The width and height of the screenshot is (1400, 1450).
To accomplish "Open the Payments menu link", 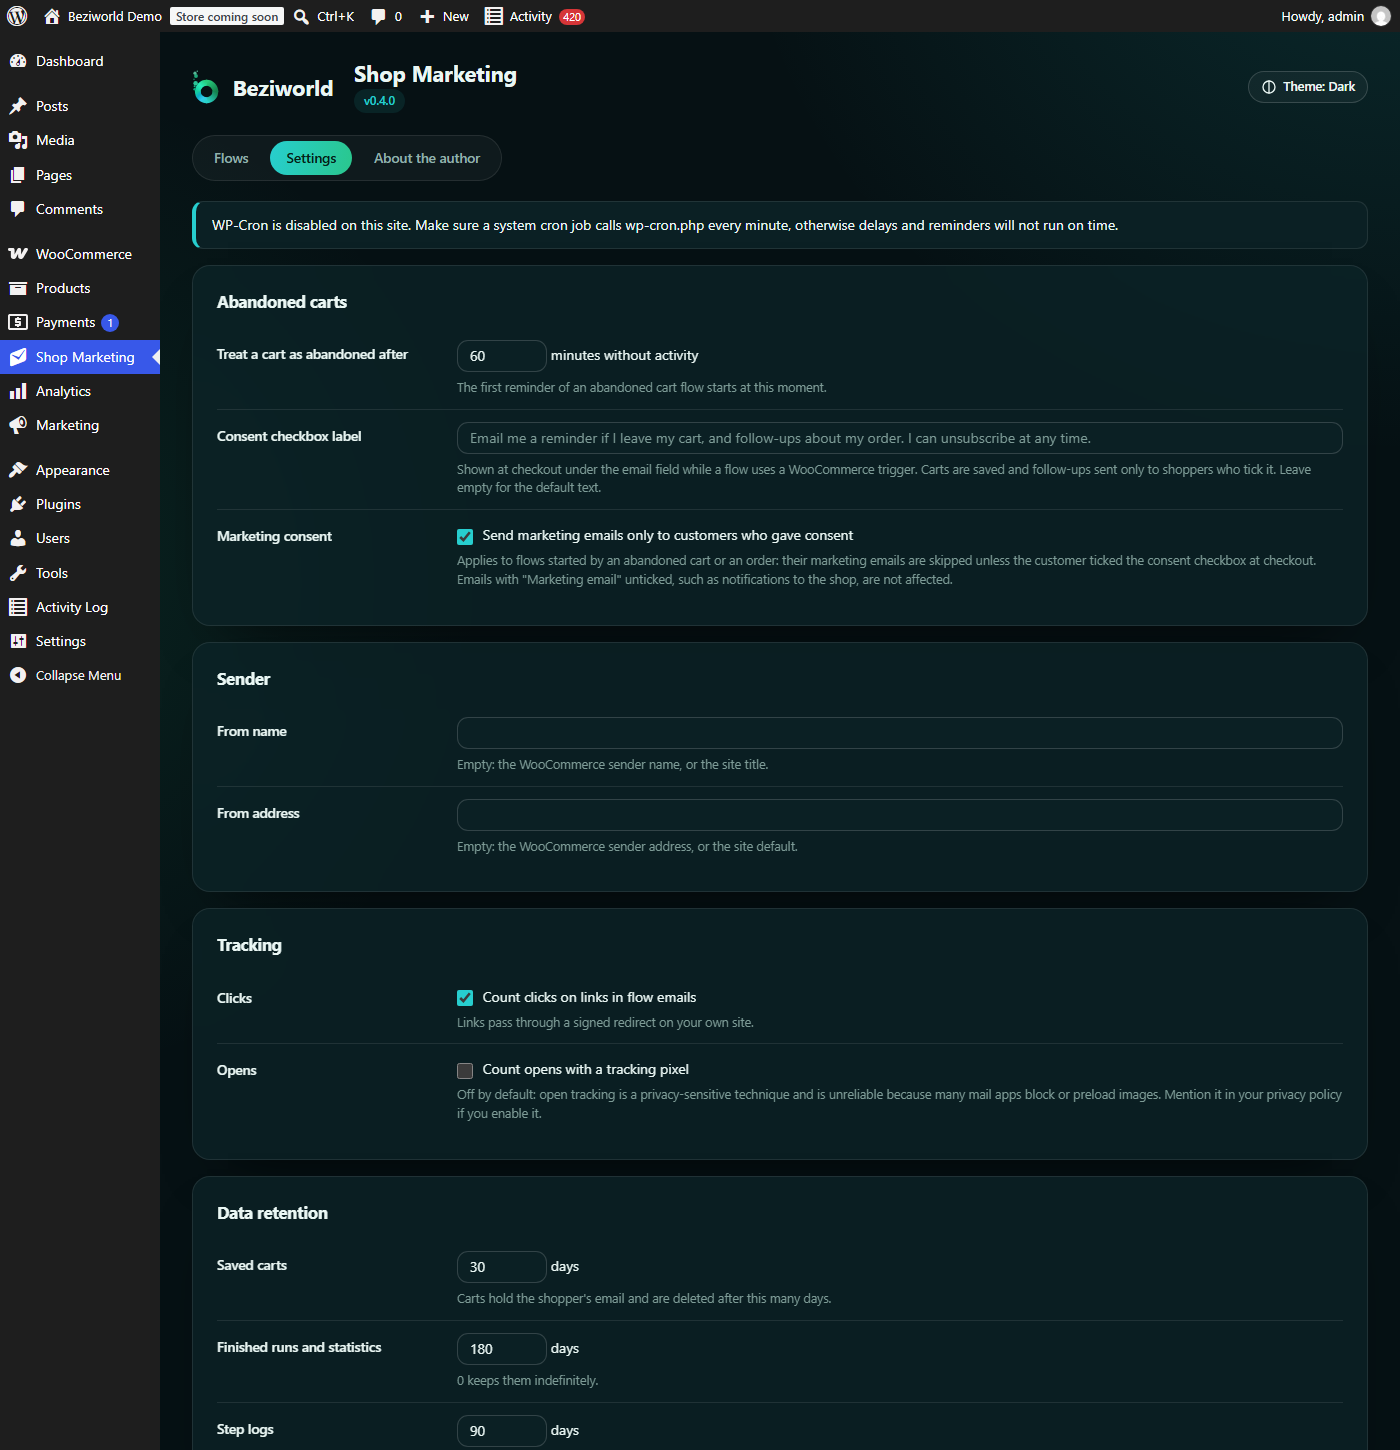I will (x=80, y=322).
